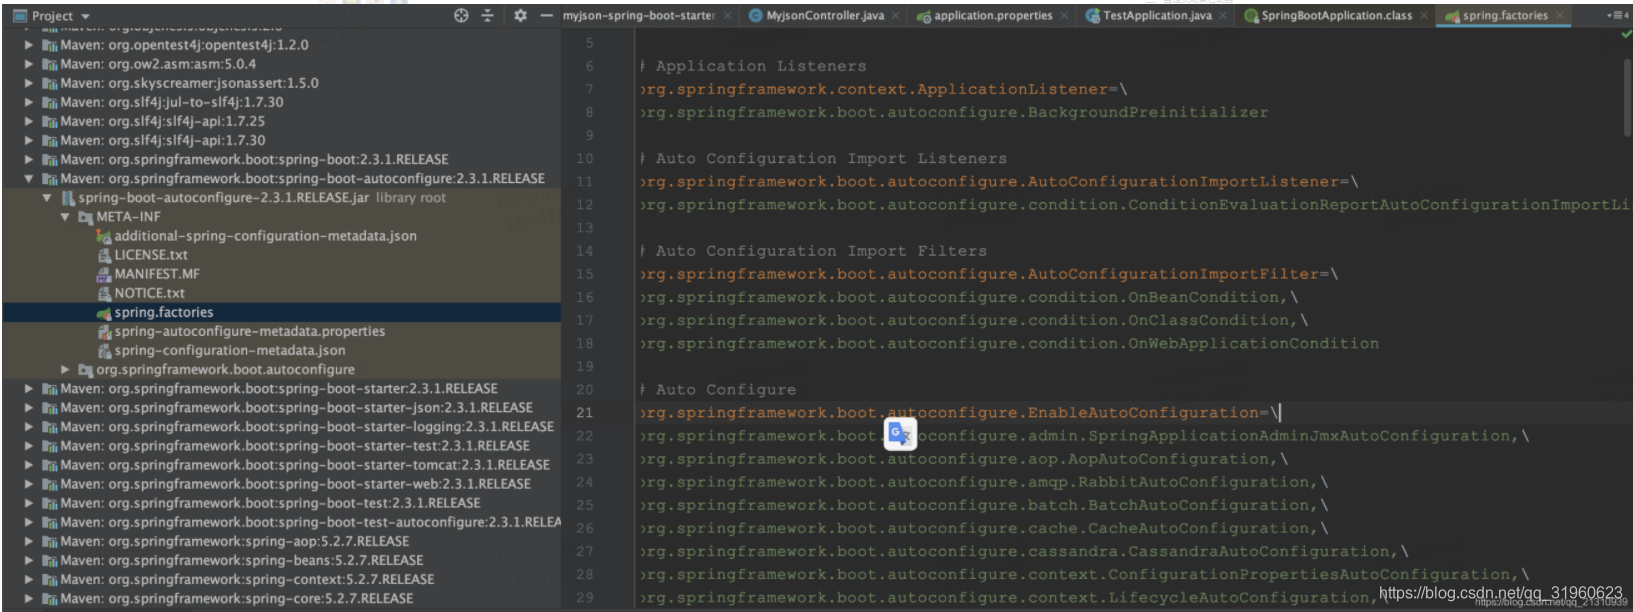Close the myjson-spring-boot-starter tab
Screen dimensions: 1633x612
point(728,16)
